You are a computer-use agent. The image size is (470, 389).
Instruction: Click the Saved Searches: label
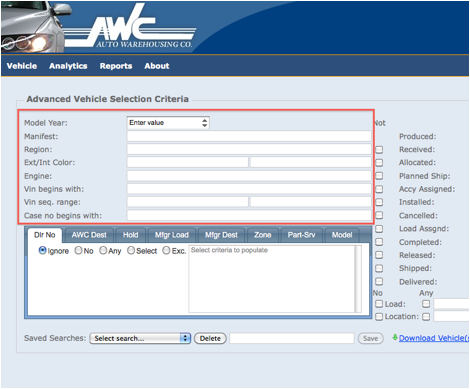pyautogui.click(x=55, y=338)
